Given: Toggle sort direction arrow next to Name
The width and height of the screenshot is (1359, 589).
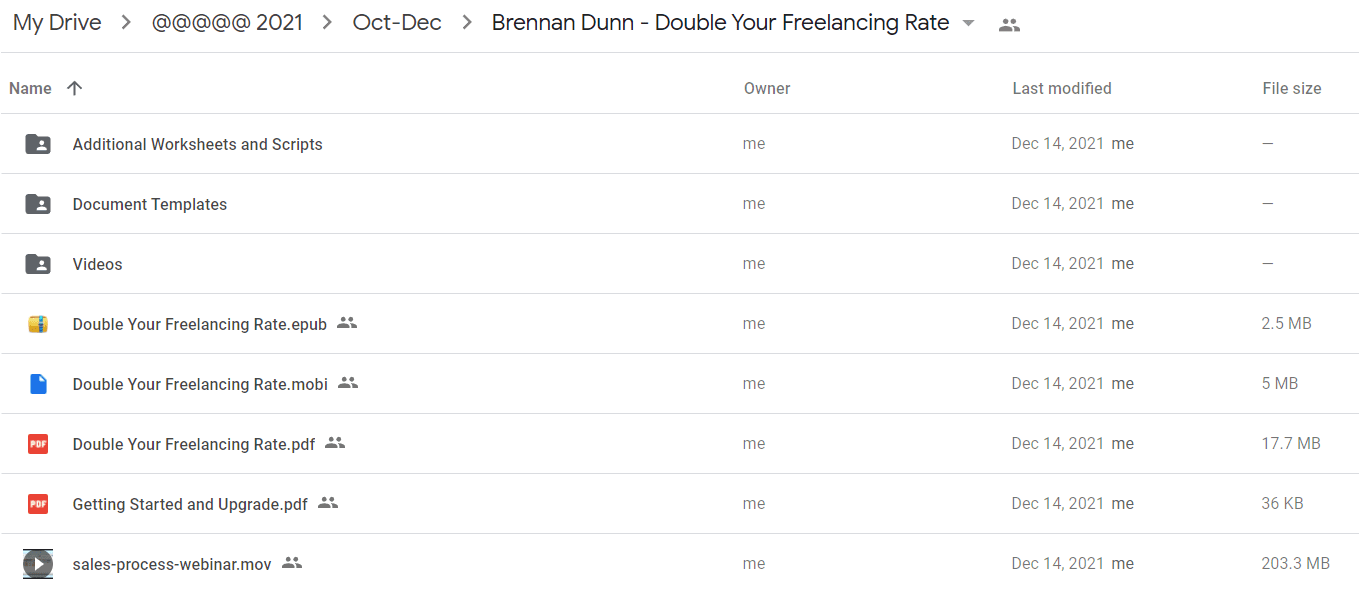Looking at the screenshot, I should click(74, 88).
